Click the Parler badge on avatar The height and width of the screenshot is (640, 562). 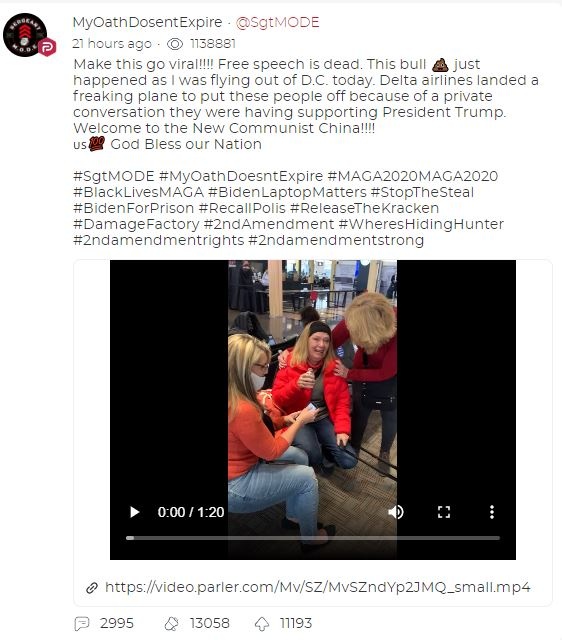47,47
